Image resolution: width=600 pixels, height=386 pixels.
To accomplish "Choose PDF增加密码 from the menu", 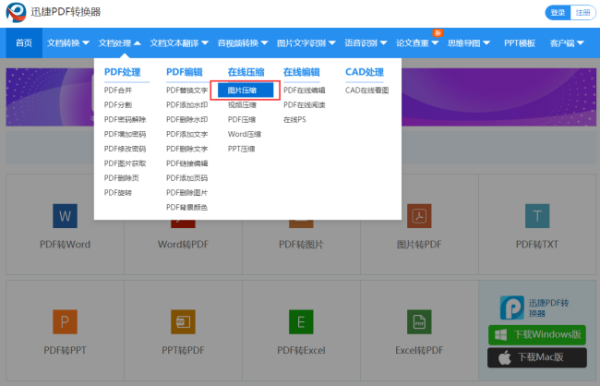I will click(x=125, y=134).
